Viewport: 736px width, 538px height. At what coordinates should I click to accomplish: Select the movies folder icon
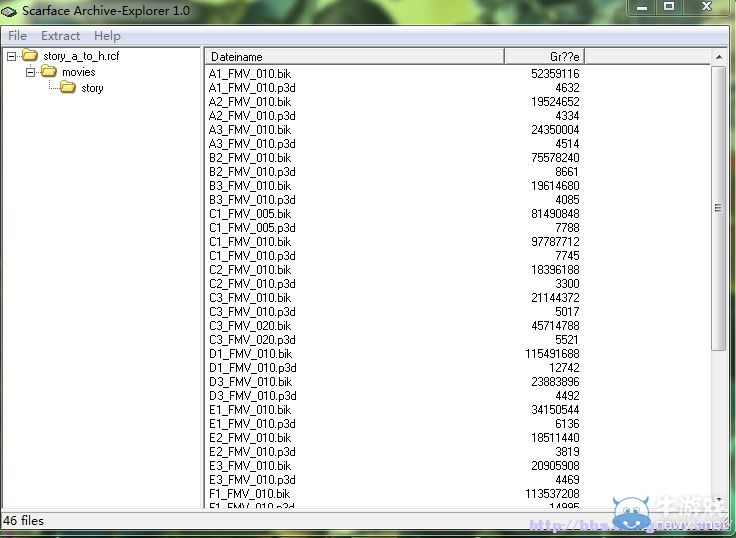tap(49, 71)
